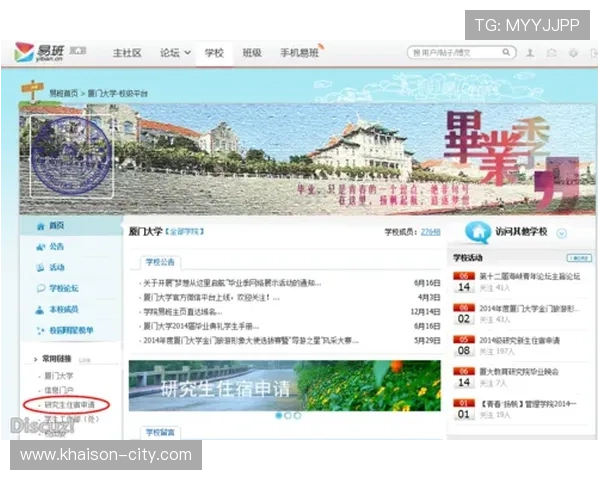Image resolution: width=600 pixels, height=480 pixels.
Task: Open activity 2014级研究新生住宿申请
Action: pyautogui.click(x=519, y=340)
